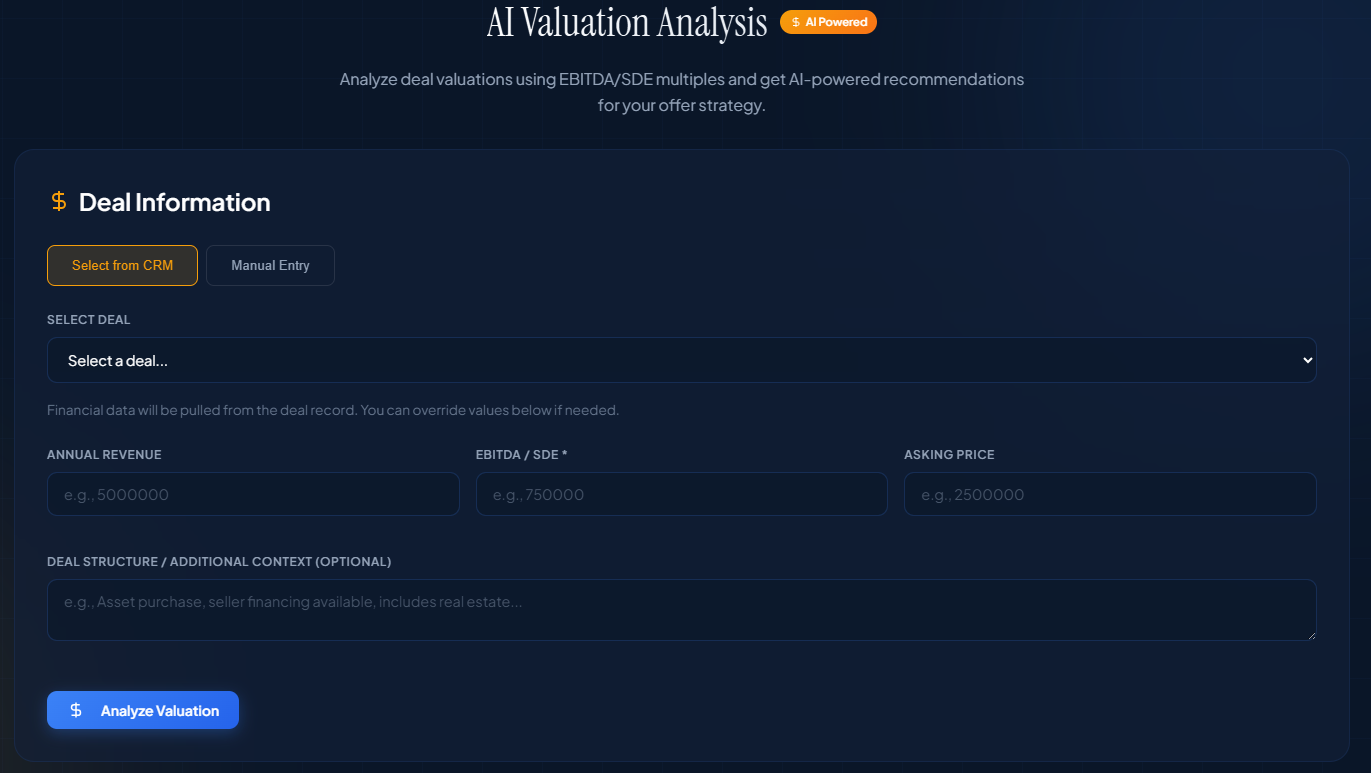Click the dollar symbol inside the orange badge
The width and height of the screenshot is (1371, 773).
click(x=797, y=21)
